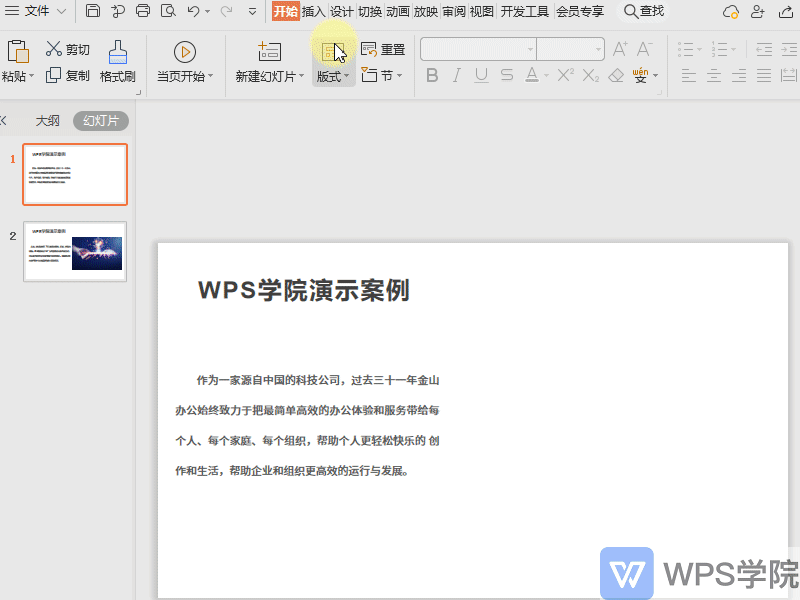The image size is (800, 600).
Task: Open the font color dropdown arrow
Action: point(546,76)
